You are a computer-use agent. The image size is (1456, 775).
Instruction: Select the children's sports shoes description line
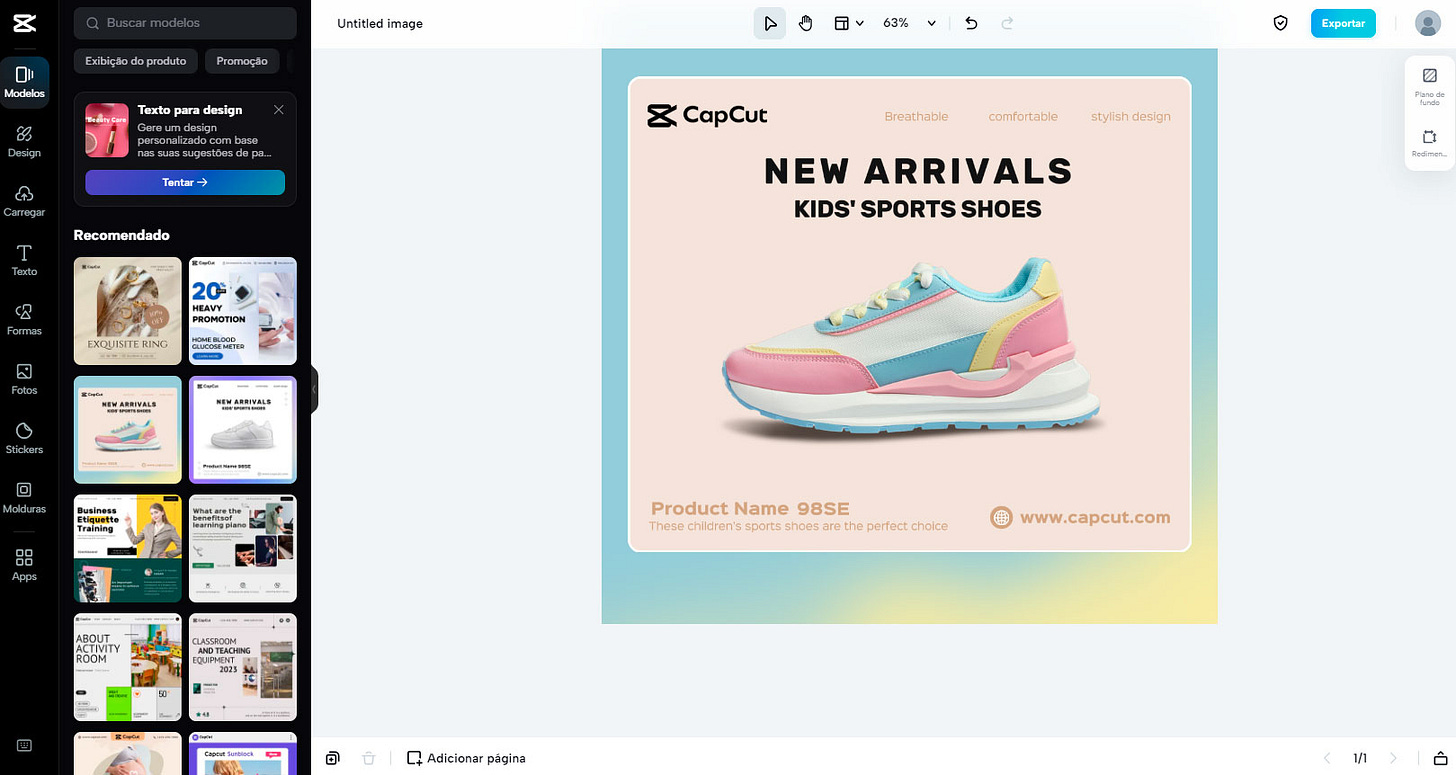click(x=798, y=526)
